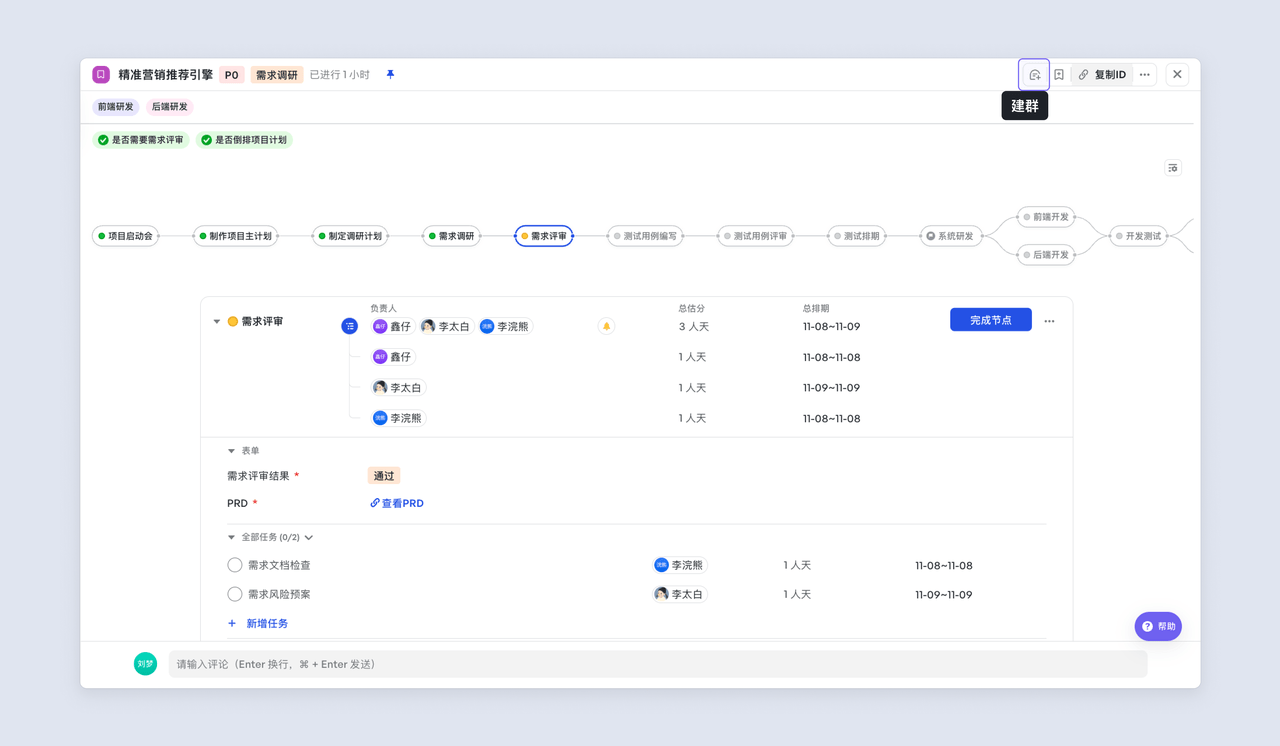Image resolution: width=1280 pixels, height=746 pixels.
Task: Click the bell reminder icon
Action: (606, 326)
